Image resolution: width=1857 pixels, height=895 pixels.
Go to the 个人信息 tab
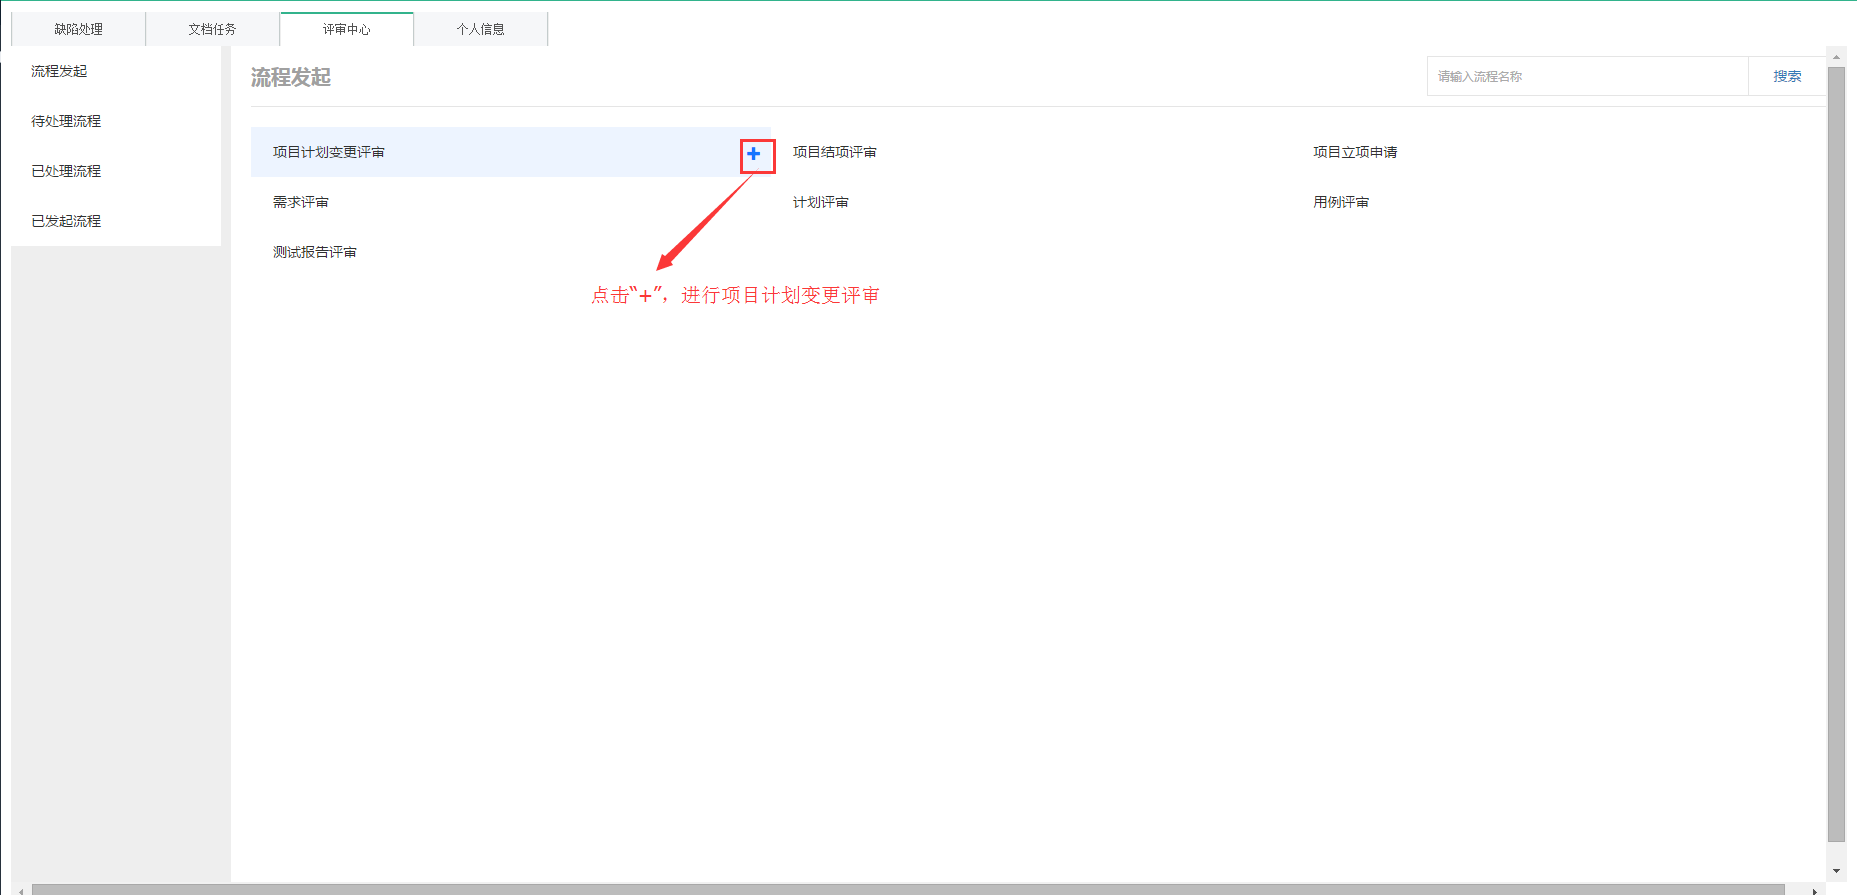point(480,29)
